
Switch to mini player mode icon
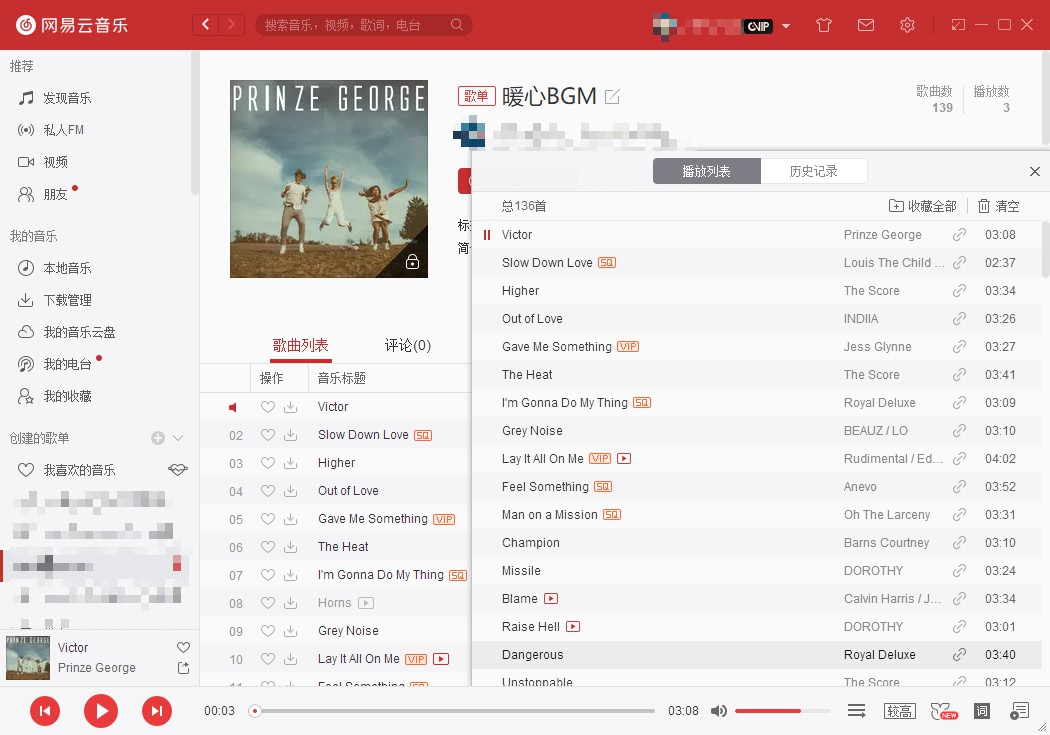[958, 25]
